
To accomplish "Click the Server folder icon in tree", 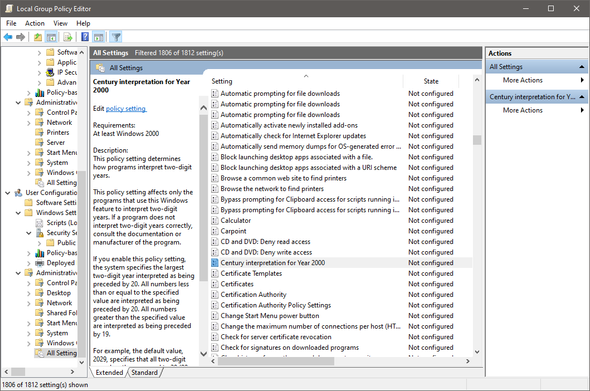I will 40,143.
